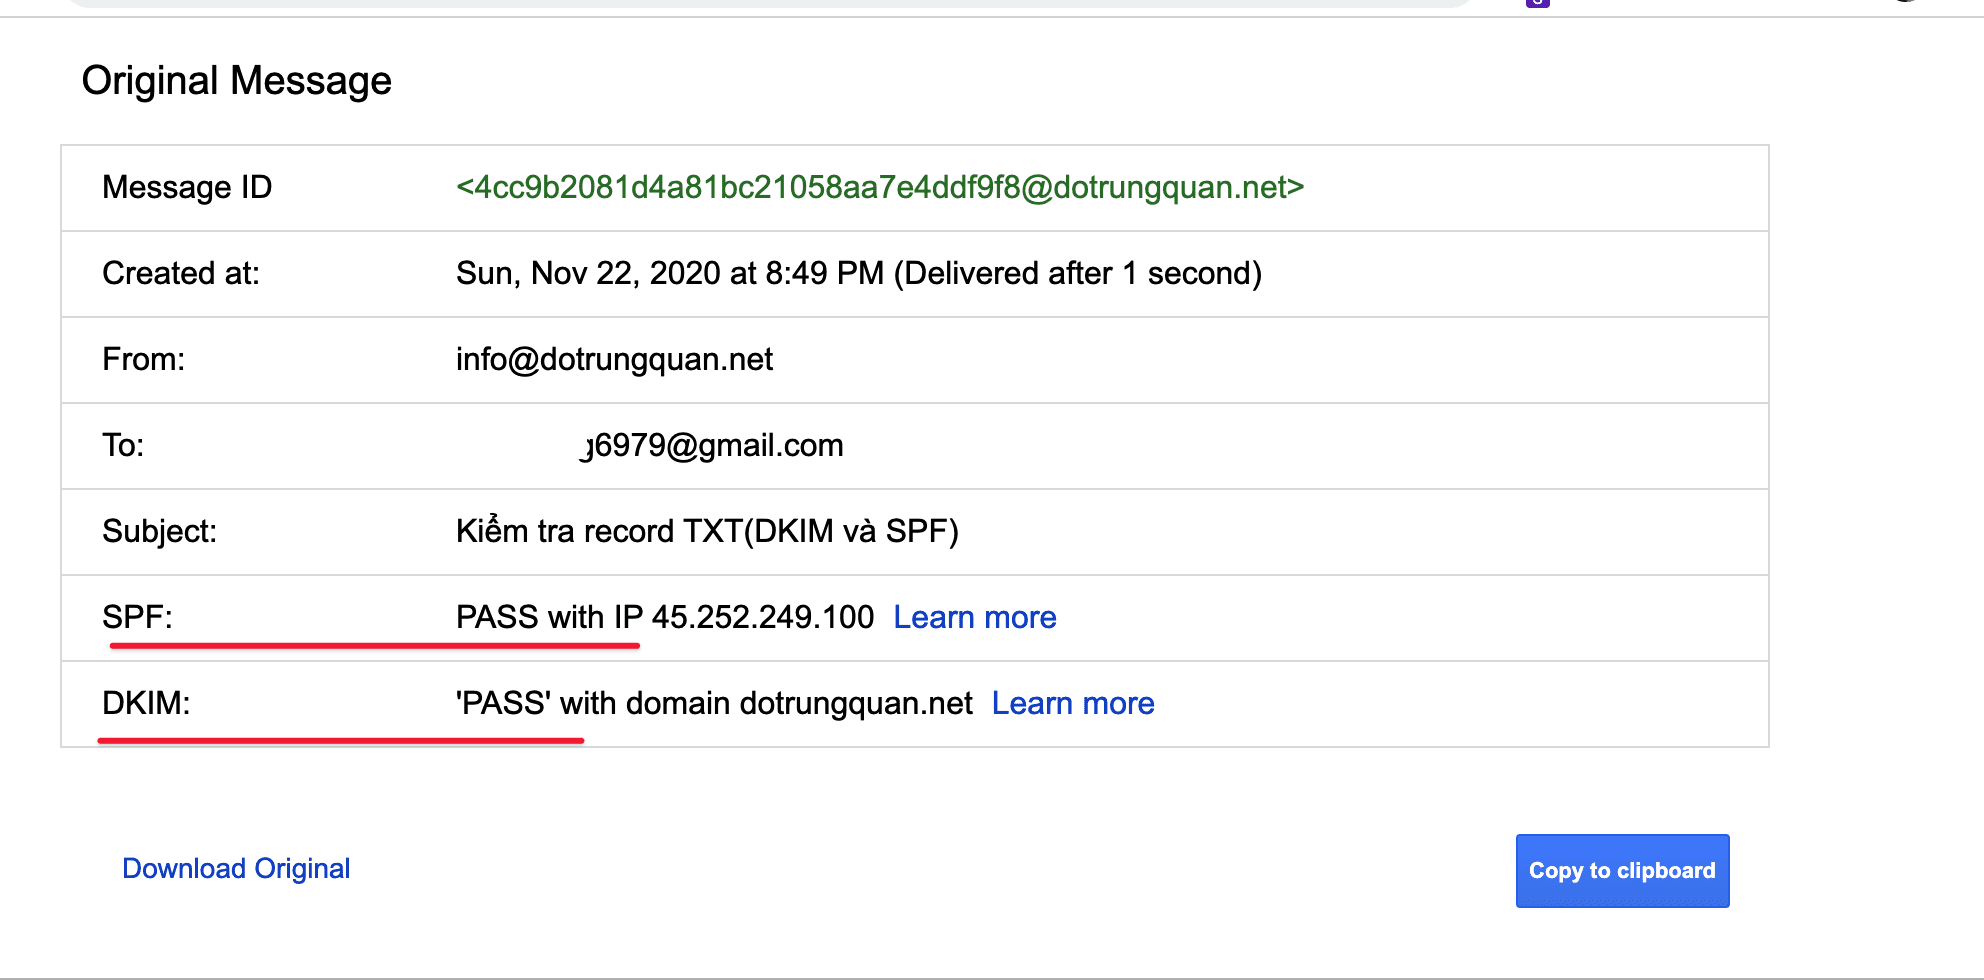Click the recipient gmail.com address
The image size is (1984, 980).
pyautogui.click(x=714, y=445)
